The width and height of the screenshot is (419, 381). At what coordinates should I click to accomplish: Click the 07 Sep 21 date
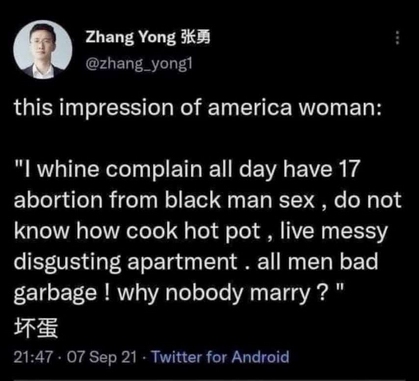click(102, 357)
